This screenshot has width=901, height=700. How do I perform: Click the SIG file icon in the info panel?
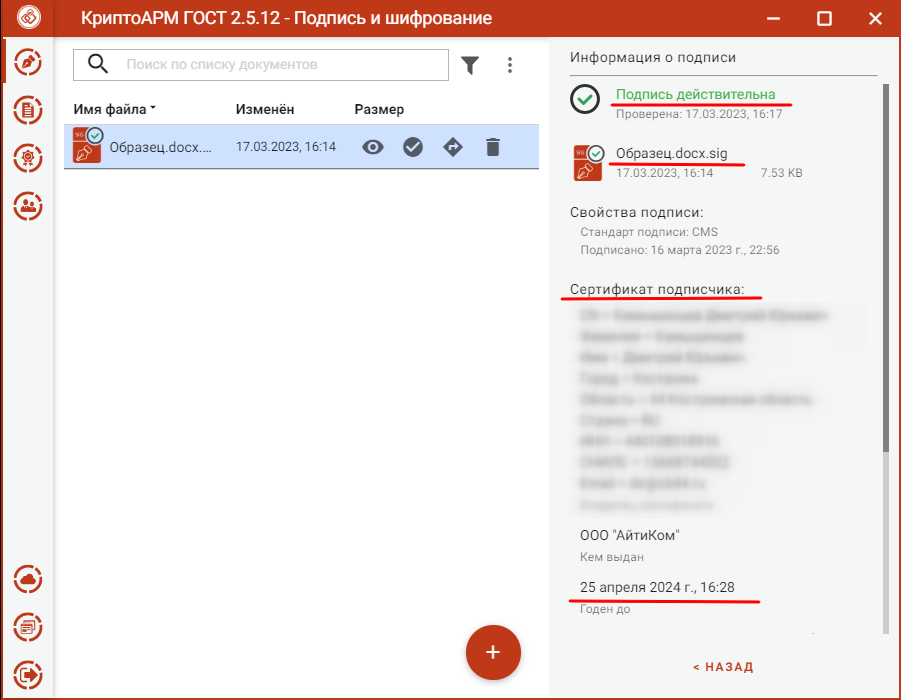point(588,163)
